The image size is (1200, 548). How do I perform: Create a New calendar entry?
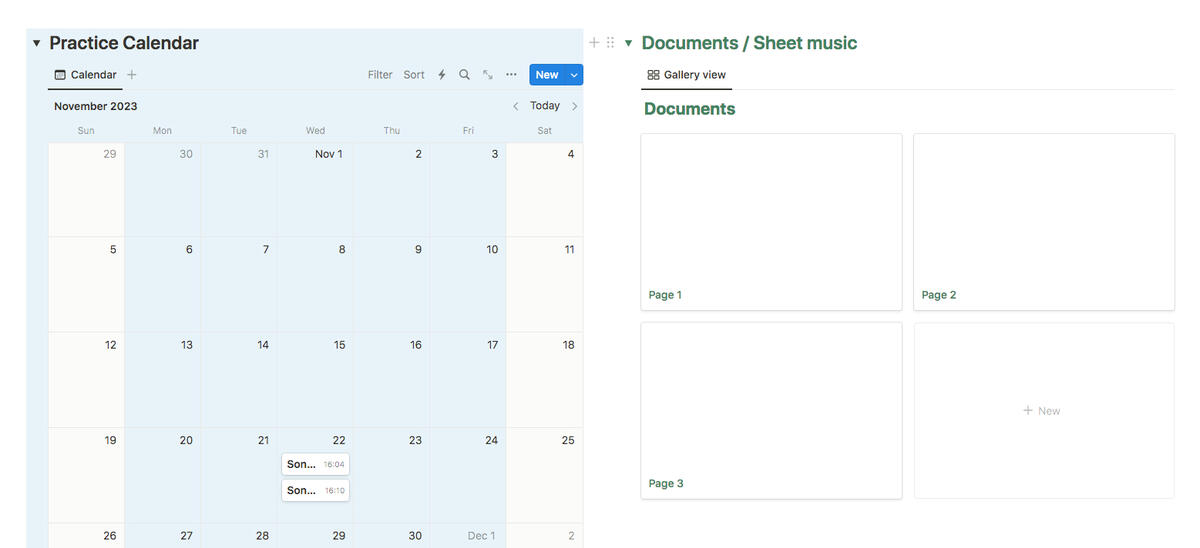[x=547, y=75]
